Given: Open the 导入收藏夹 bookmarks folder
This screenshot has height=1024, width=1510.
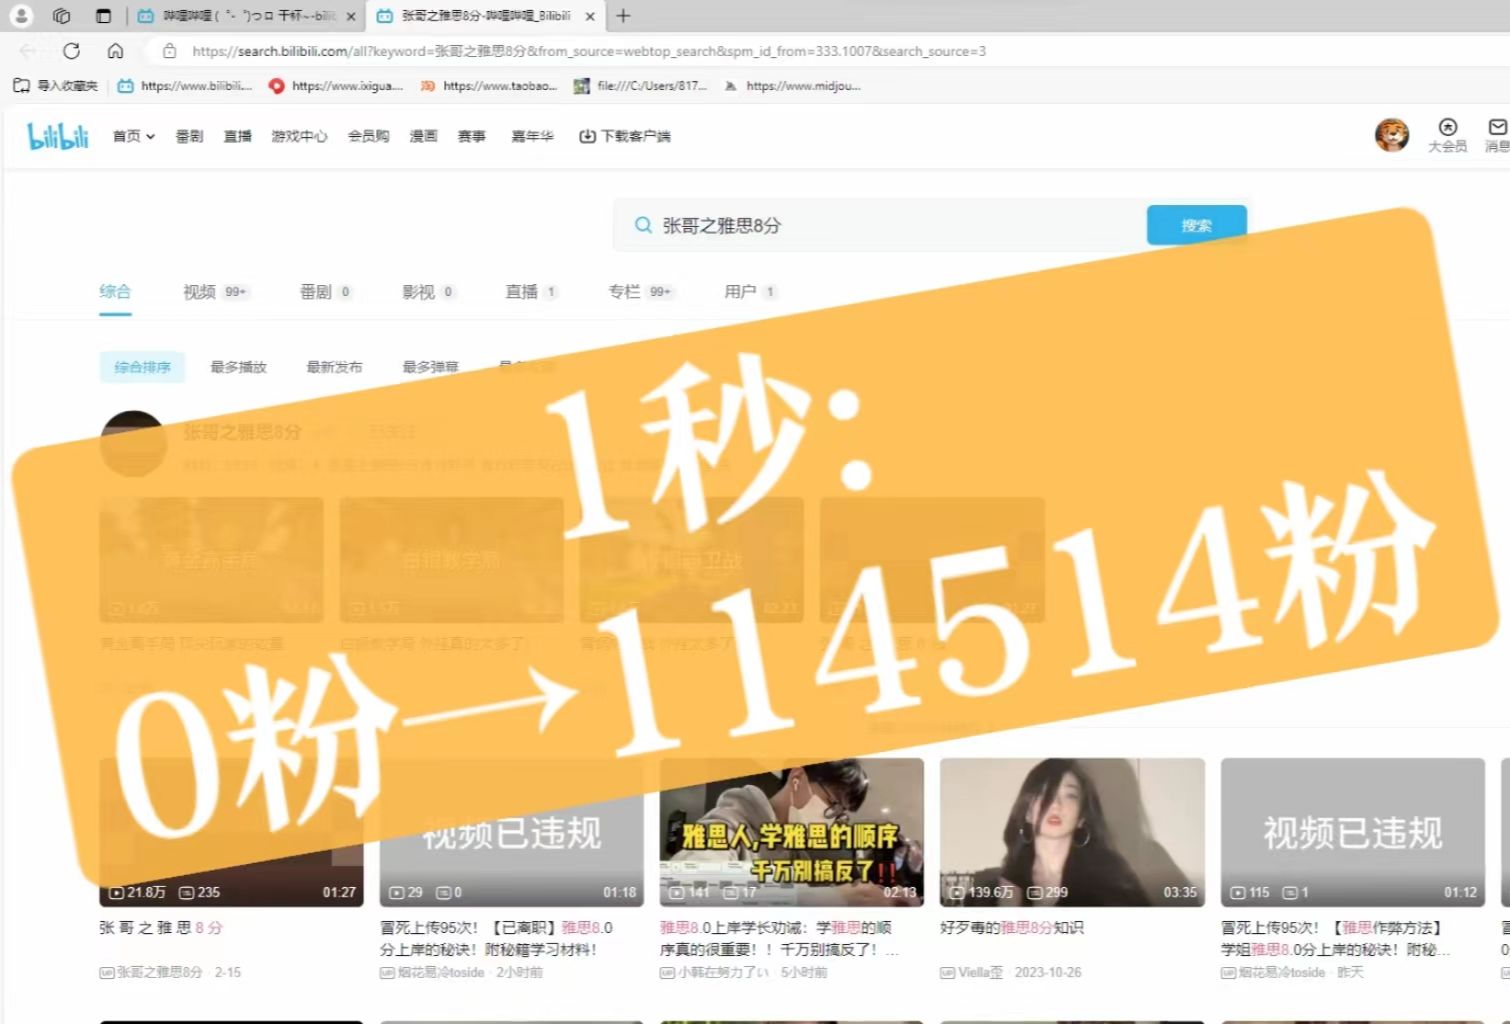Looking at the screenshot, I should [56, 86].
